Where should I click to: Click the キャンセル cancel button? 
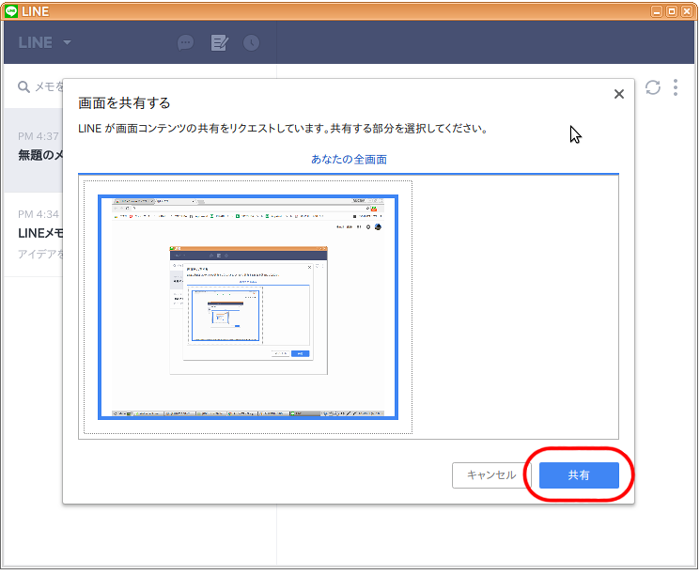point(491,475)
